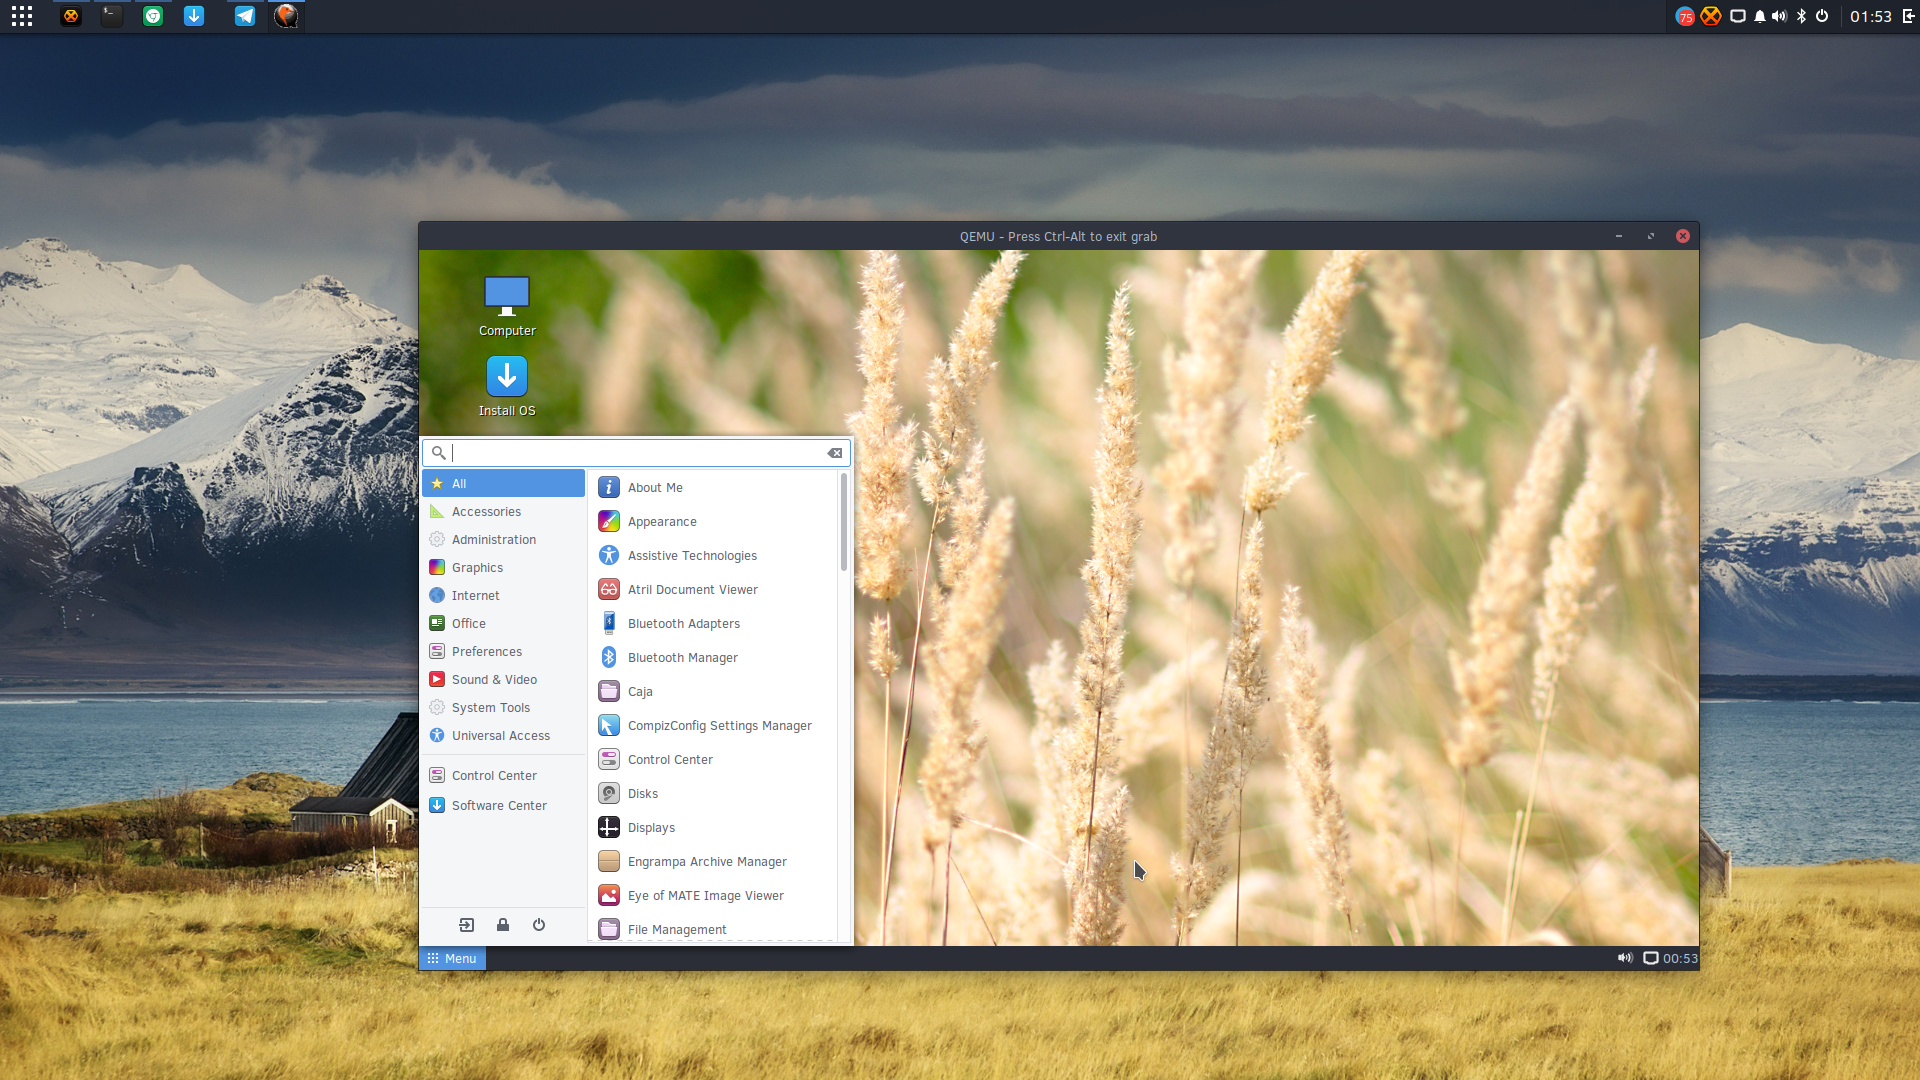Image resolution: width=1920 pixels, height=1080 pixels.
Task: Select the Universal Access category
Action: point(503,735)
